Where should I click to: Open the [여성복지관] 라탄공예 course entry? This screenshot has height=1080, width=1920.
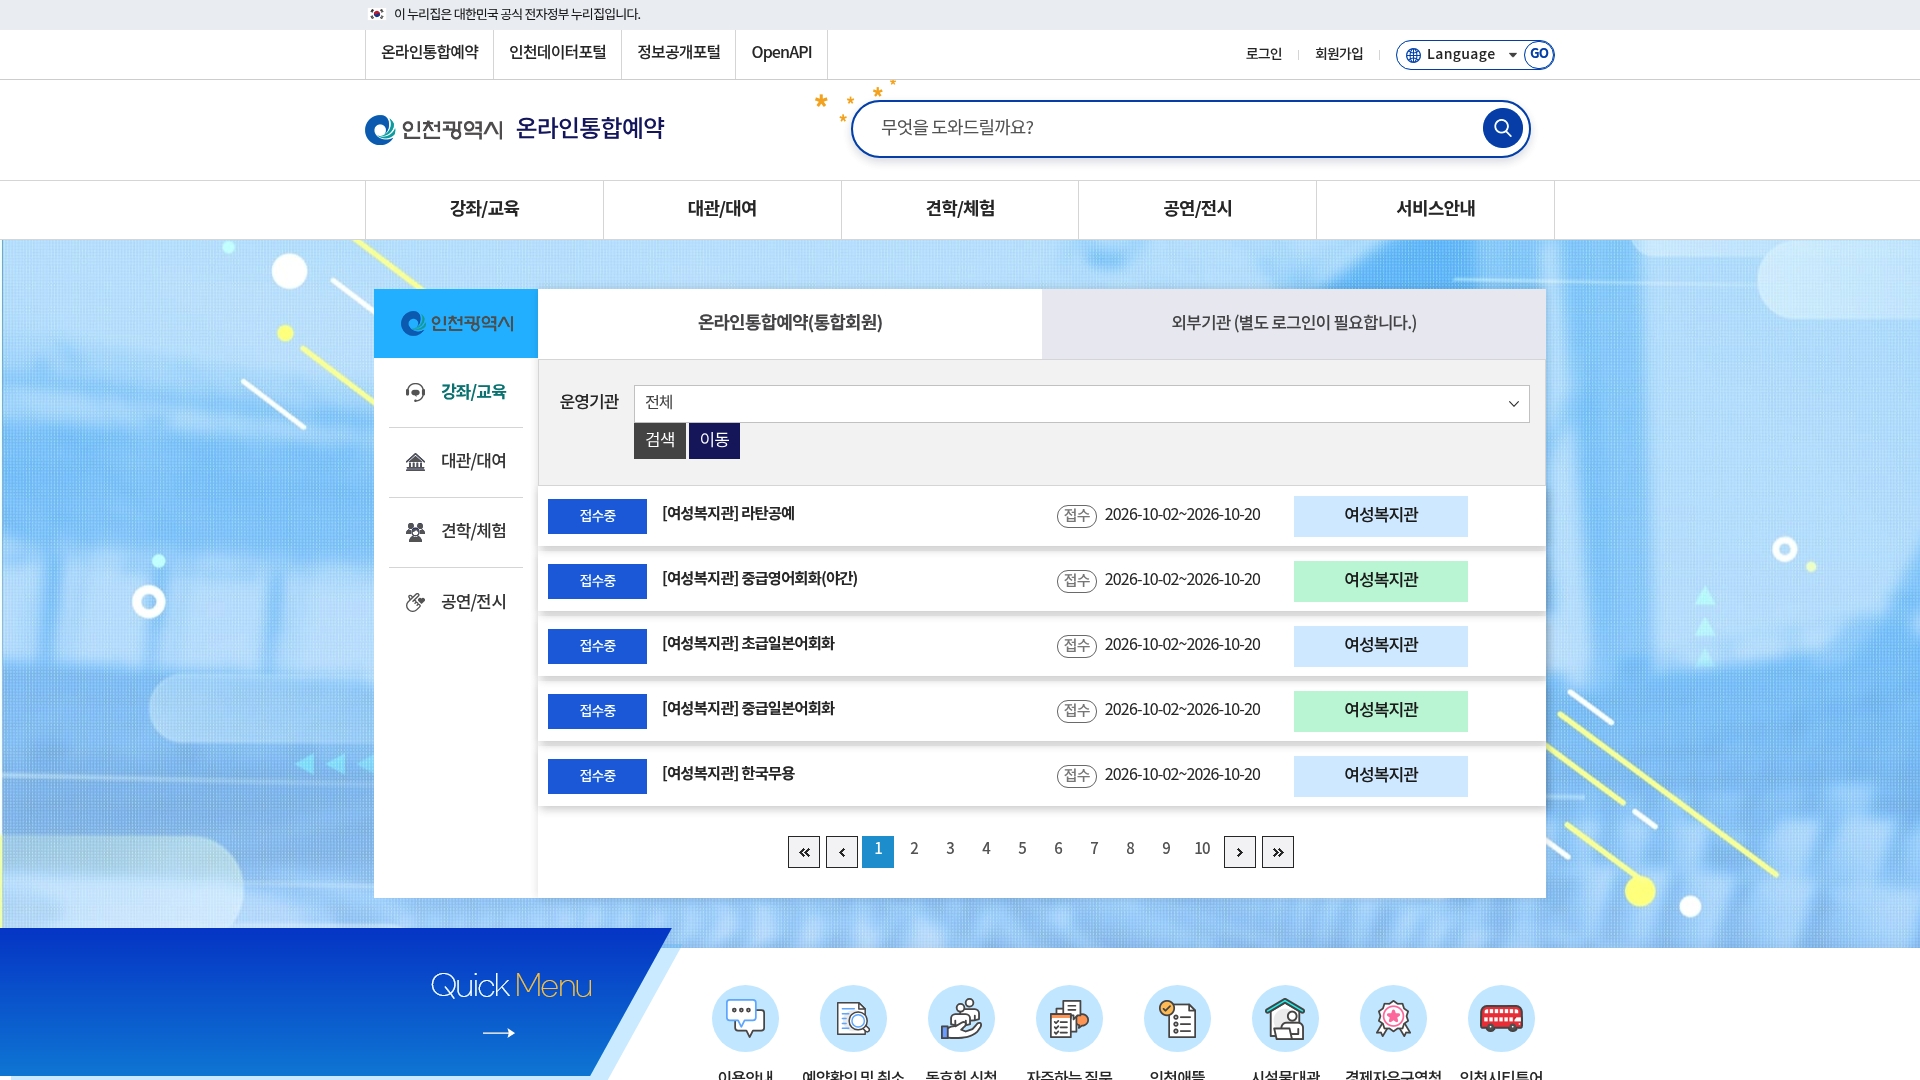tap(728, 514)
